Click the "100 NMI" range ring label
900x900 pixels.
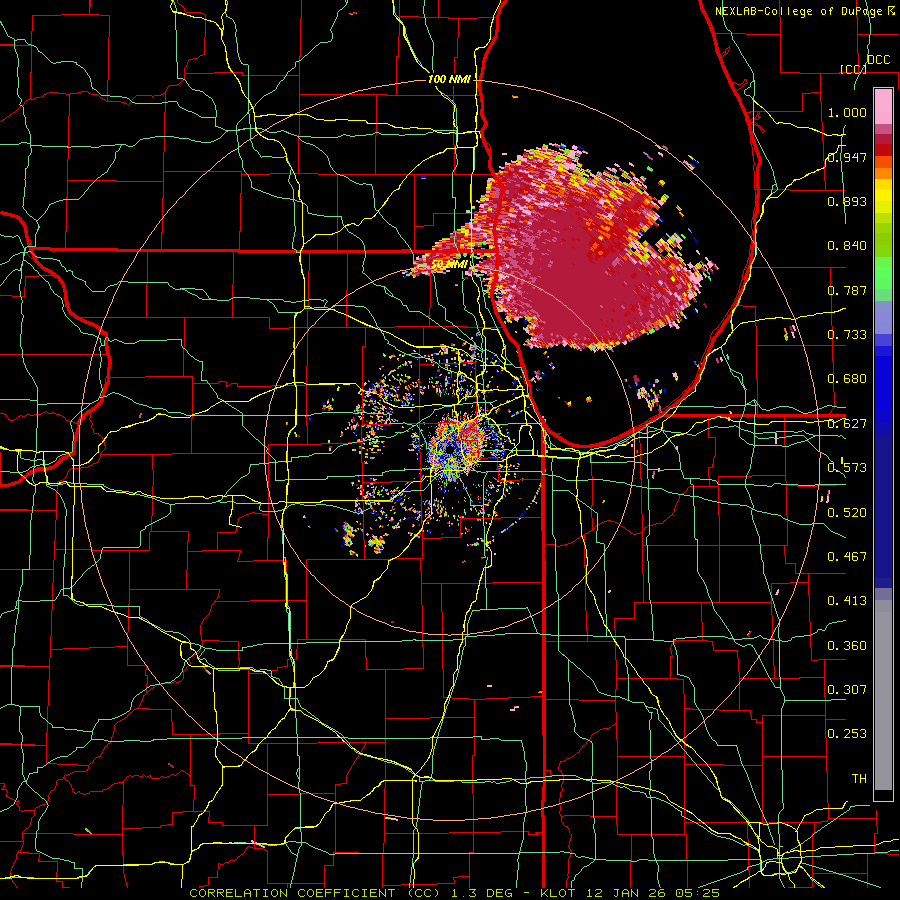click(x=449, y=79)
